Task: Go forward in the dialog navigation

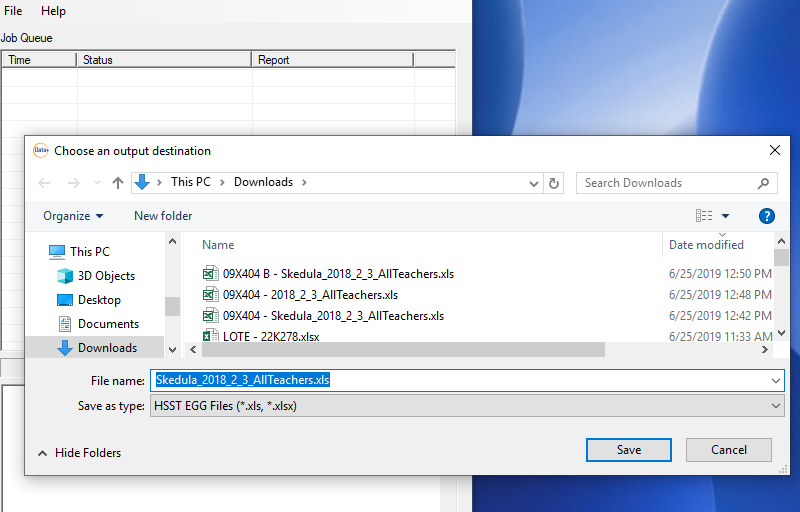Action: click(x=73, y=183)
